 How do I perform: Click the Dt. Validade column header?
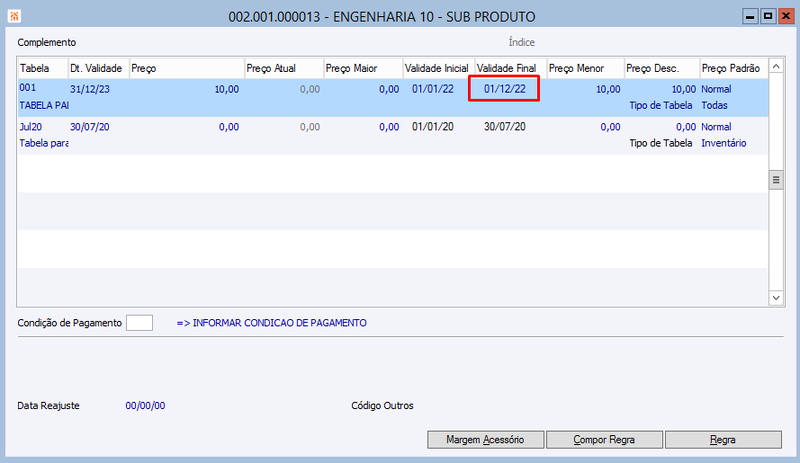pos(98,68)
